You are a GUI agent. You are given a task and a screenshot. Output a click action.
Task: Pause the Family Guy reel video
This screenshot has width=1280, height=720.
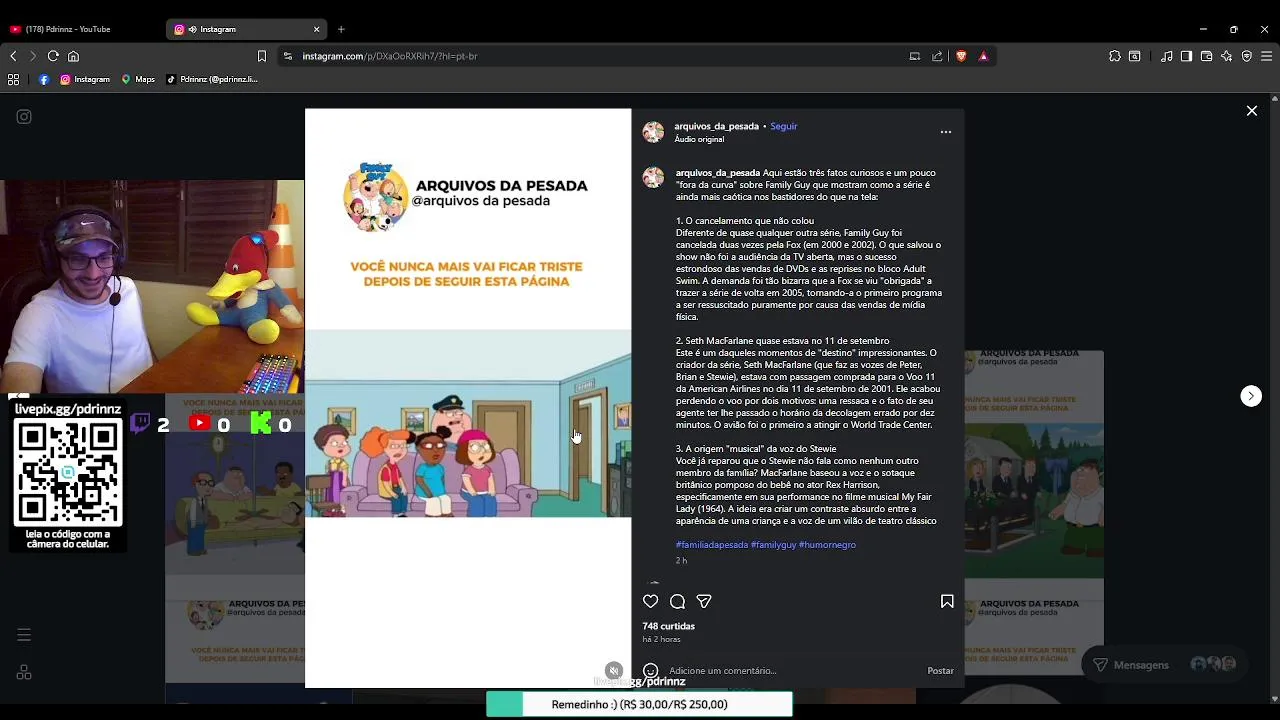pyautogui.click(x=468, y=398)
